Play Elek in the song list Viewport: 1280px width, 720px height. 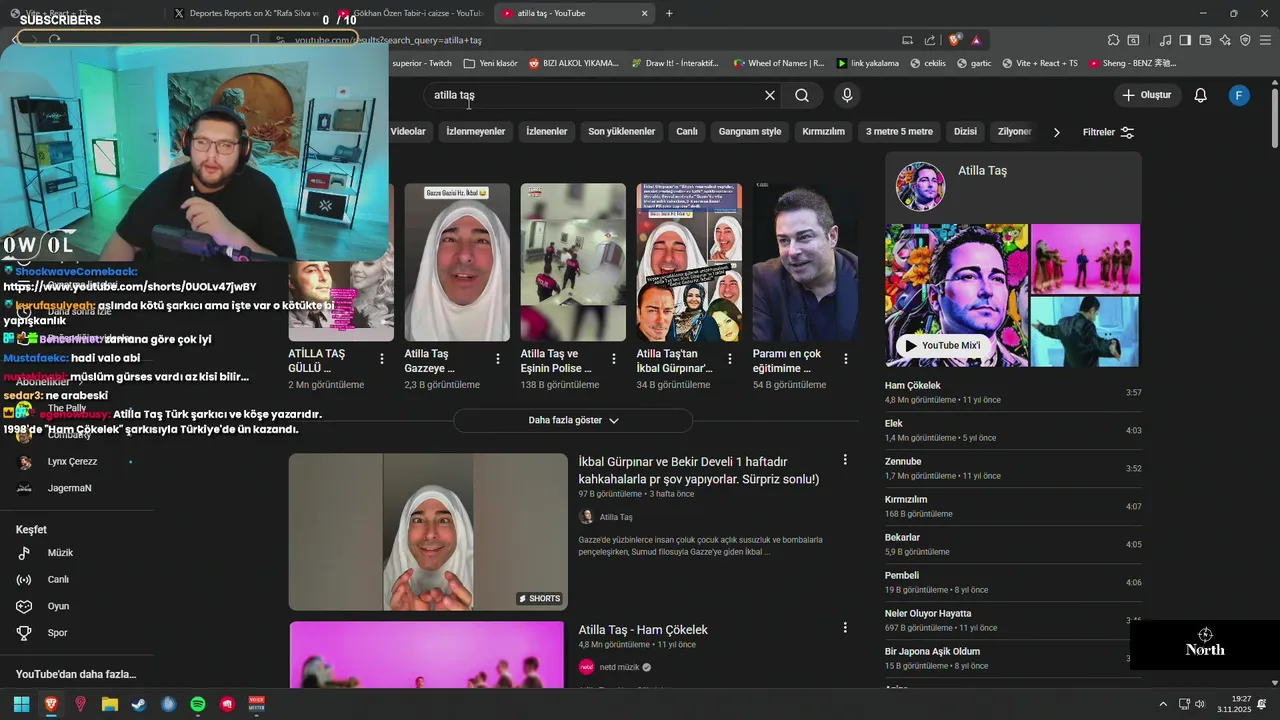click(1012, 430)
